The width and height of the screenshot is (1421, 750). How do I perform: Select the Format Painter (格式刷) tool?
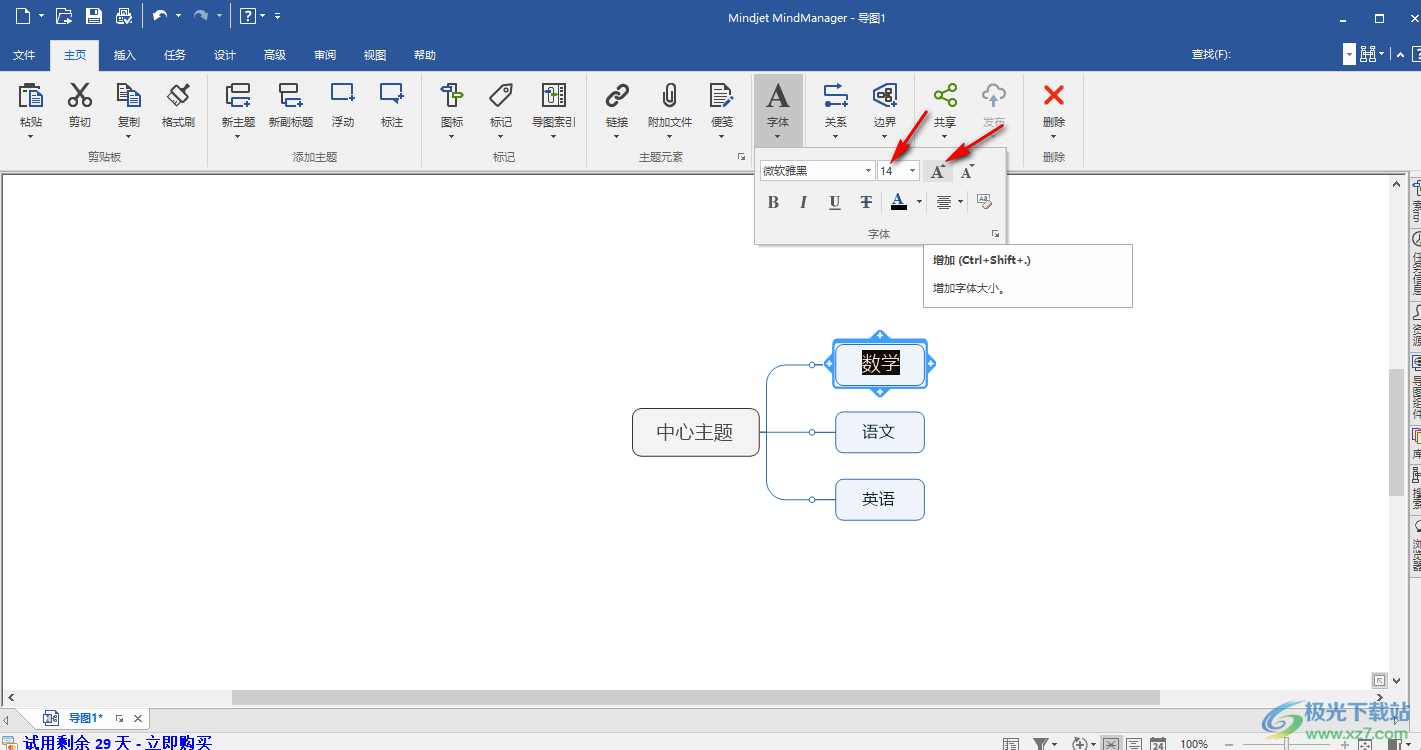(178, 95)
